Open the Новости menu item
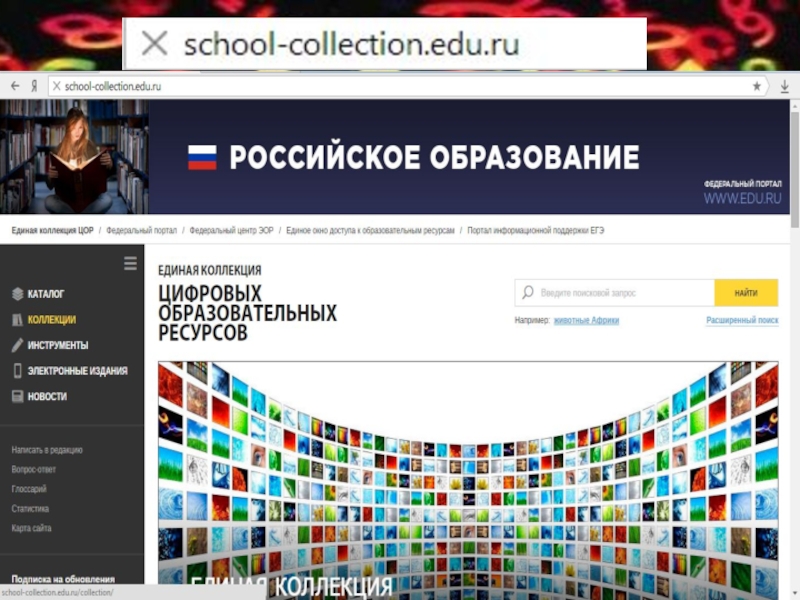 coord(47,396)
